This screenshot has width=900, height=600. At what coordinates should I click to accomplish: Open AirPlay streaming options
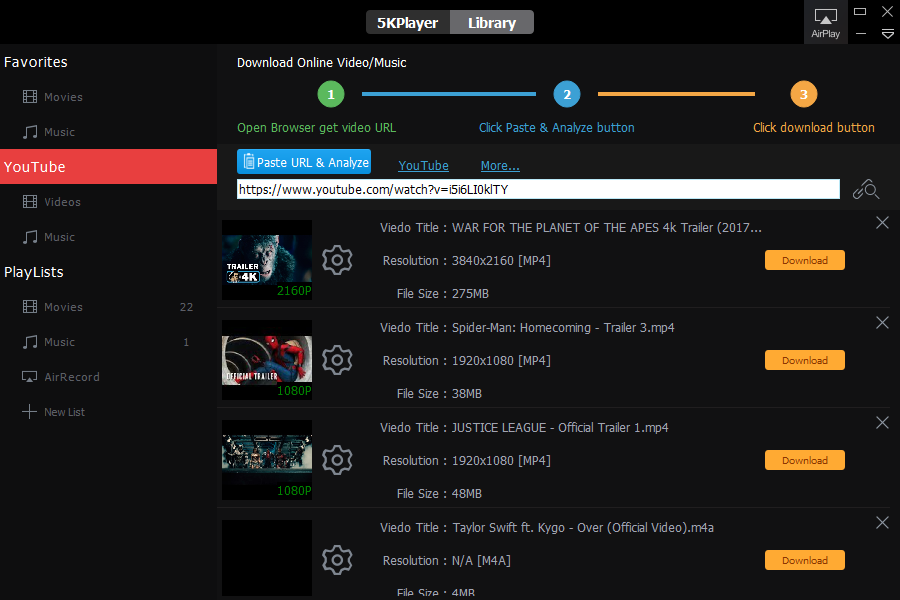pos(825,22)
